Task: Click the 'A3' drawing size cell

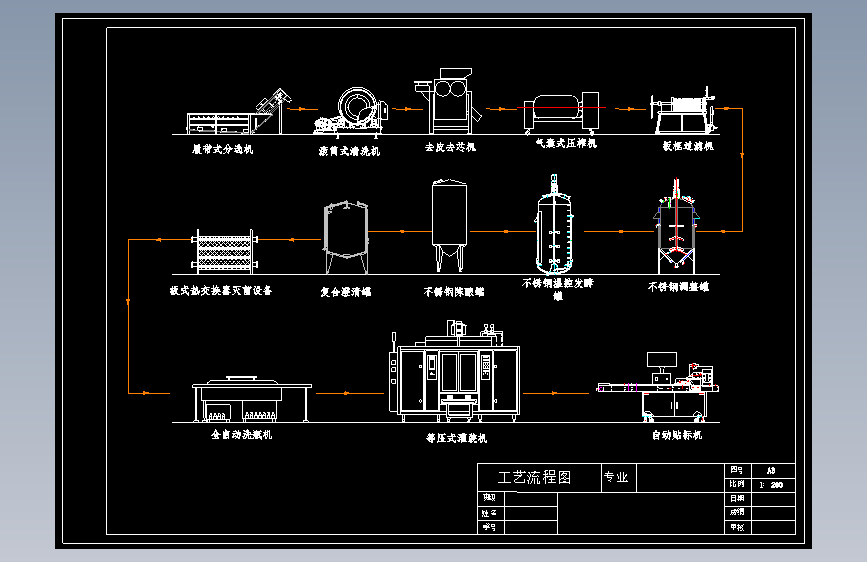Action: 773,471
